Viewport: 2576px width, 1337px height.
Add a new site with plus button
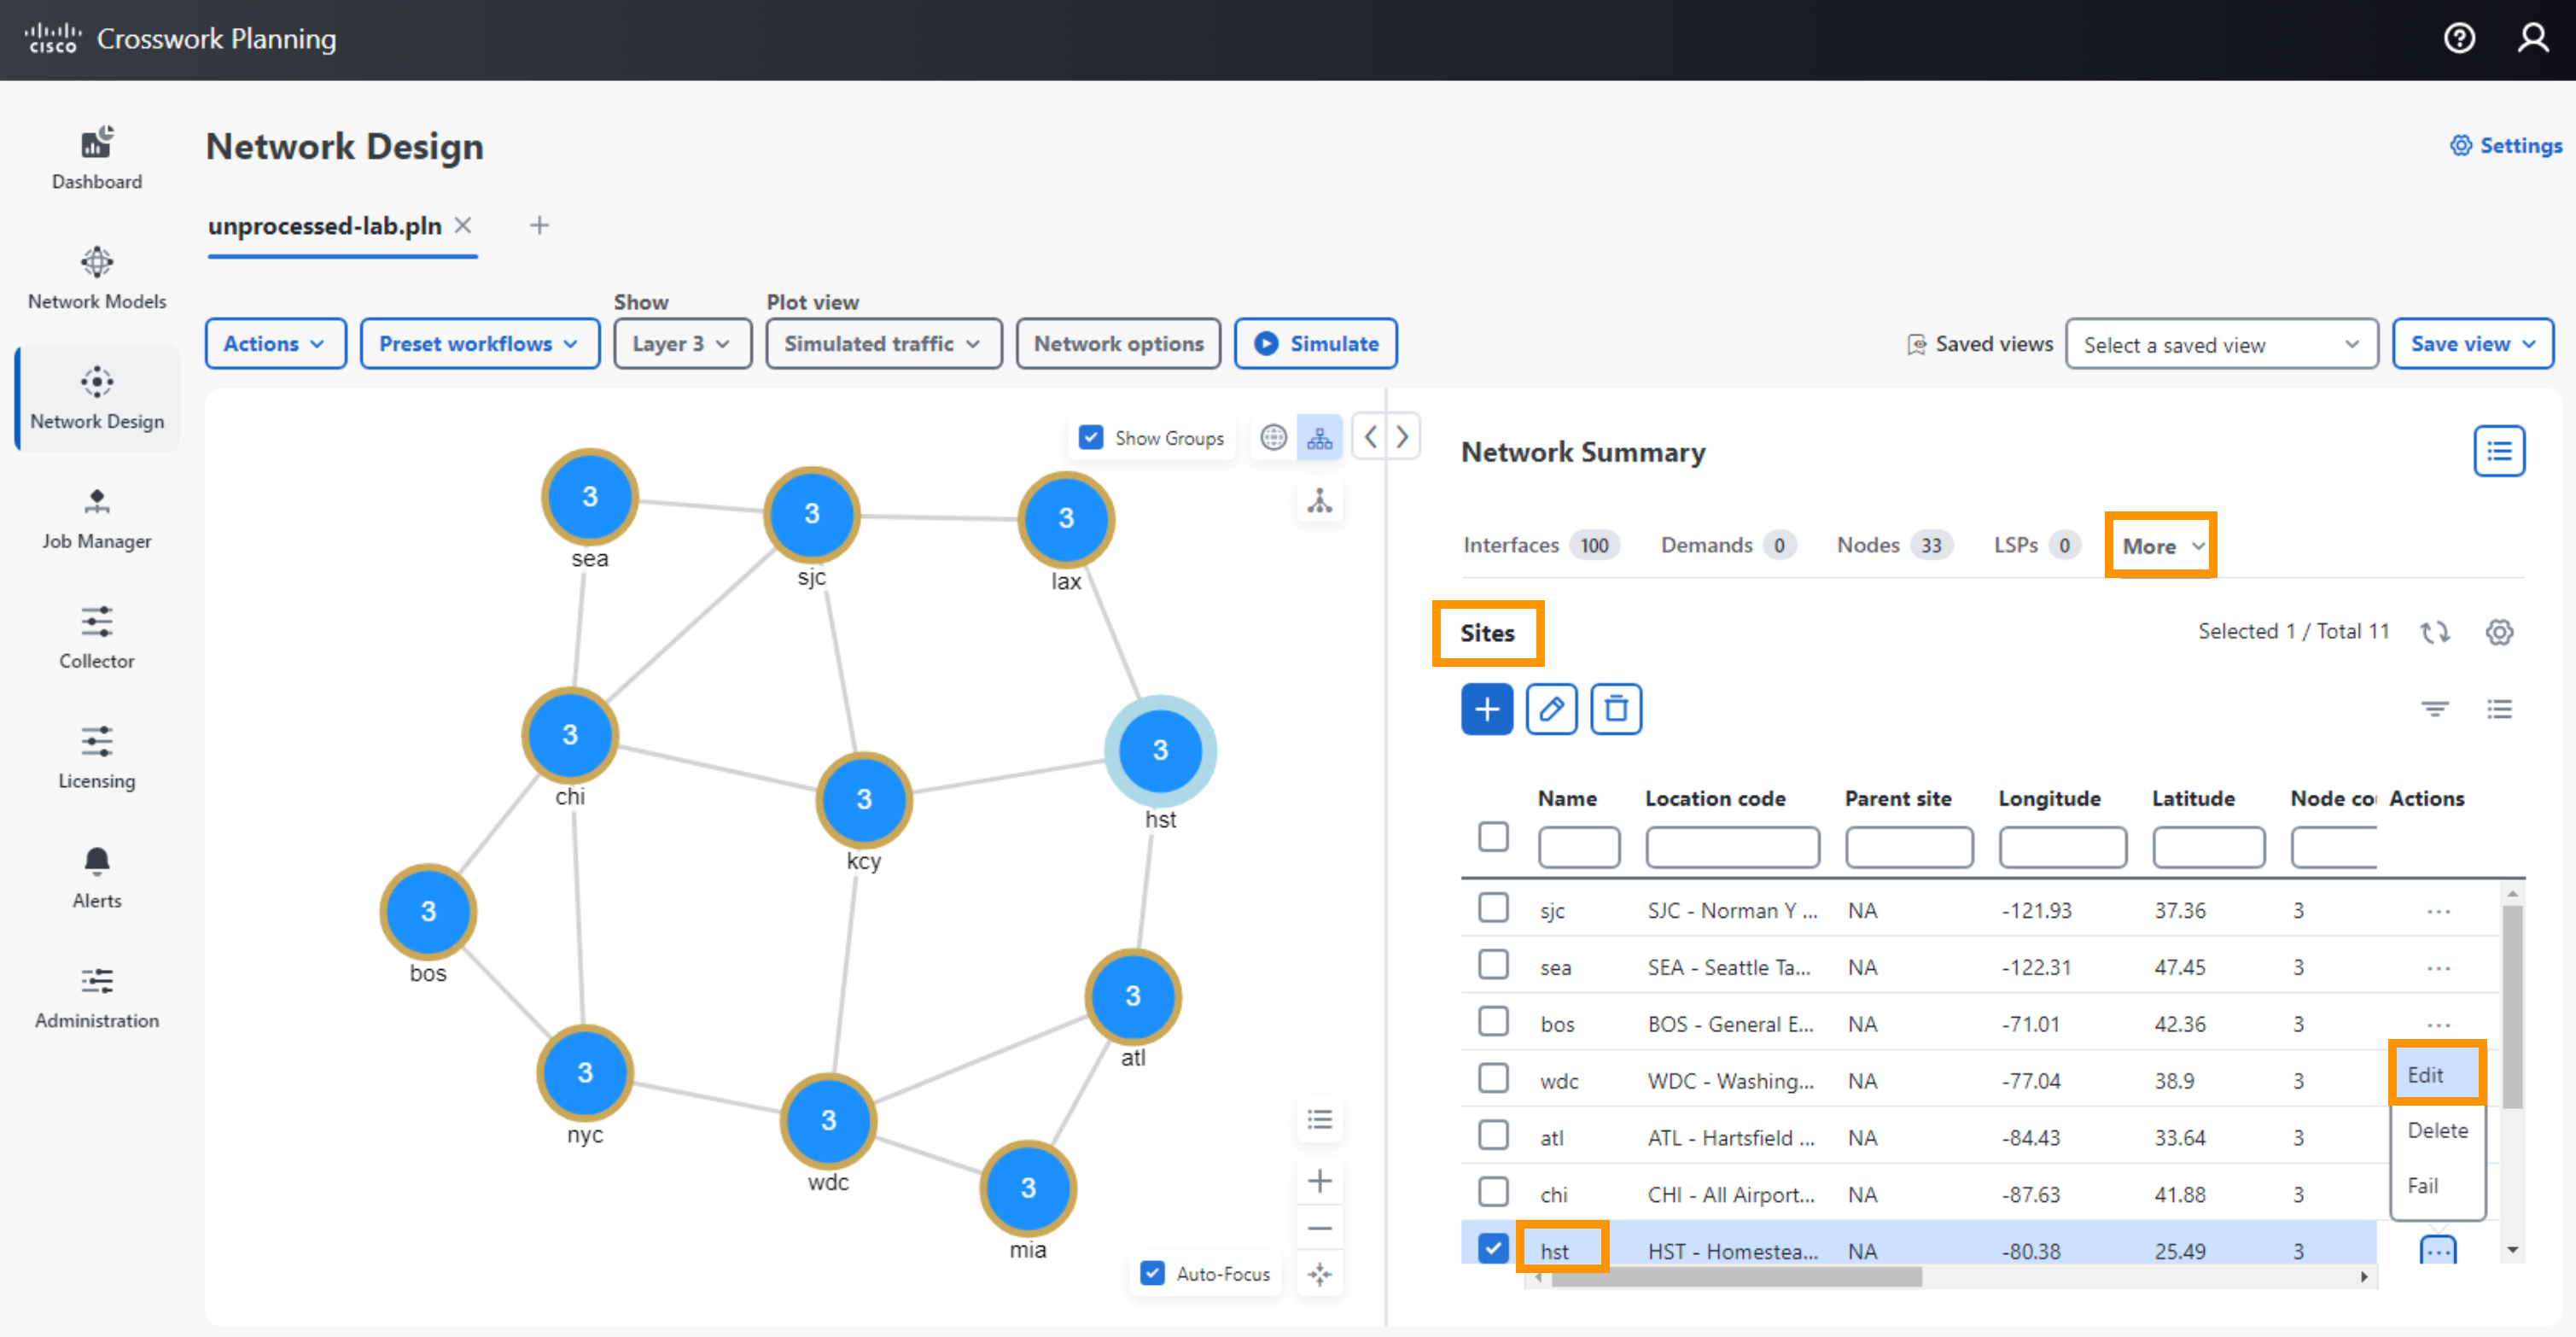[x=1487, y=709]
